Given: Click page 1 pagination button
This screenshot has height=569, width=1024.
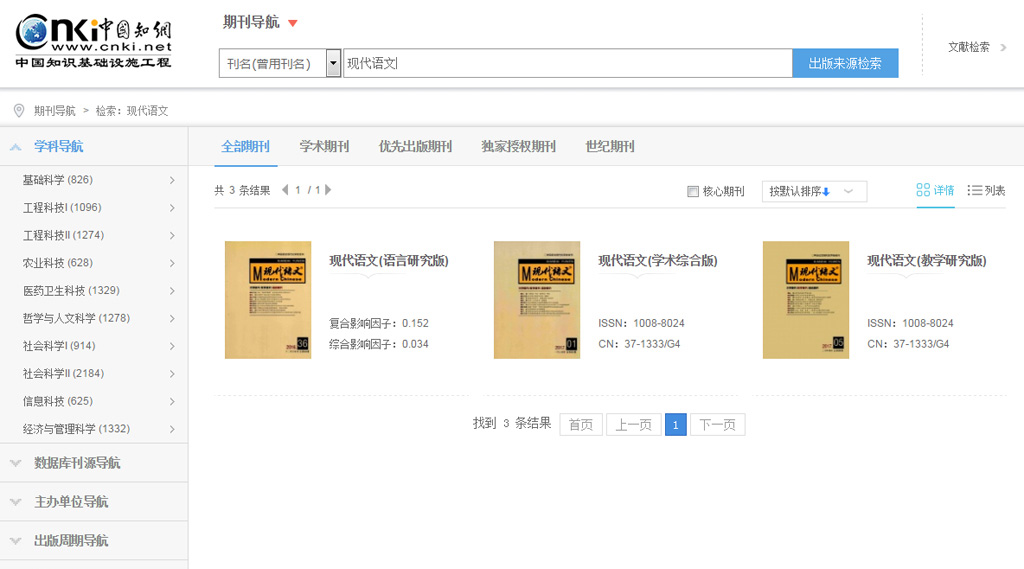Looking at the screenshot, I should click(x=676, y=425).
